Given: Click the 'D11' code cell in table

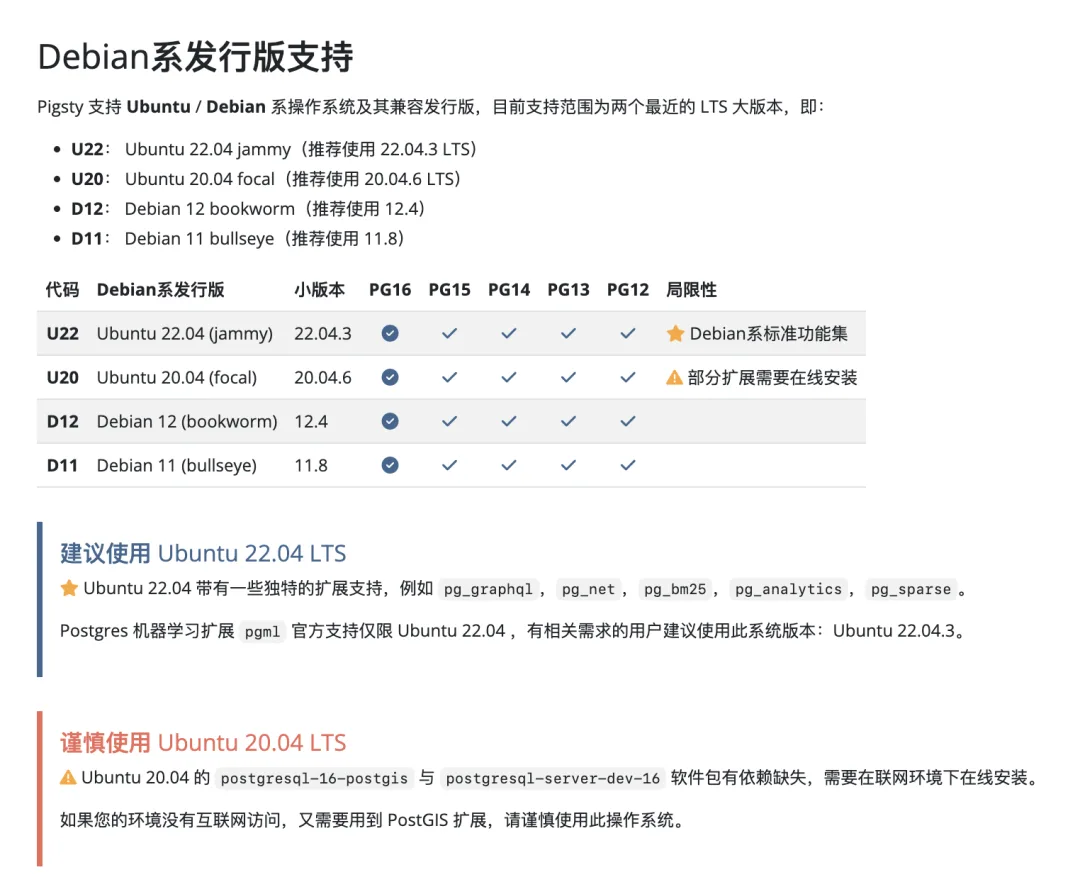Looking at the screenshot, I should pyautogui.click(x=62, y=465).
